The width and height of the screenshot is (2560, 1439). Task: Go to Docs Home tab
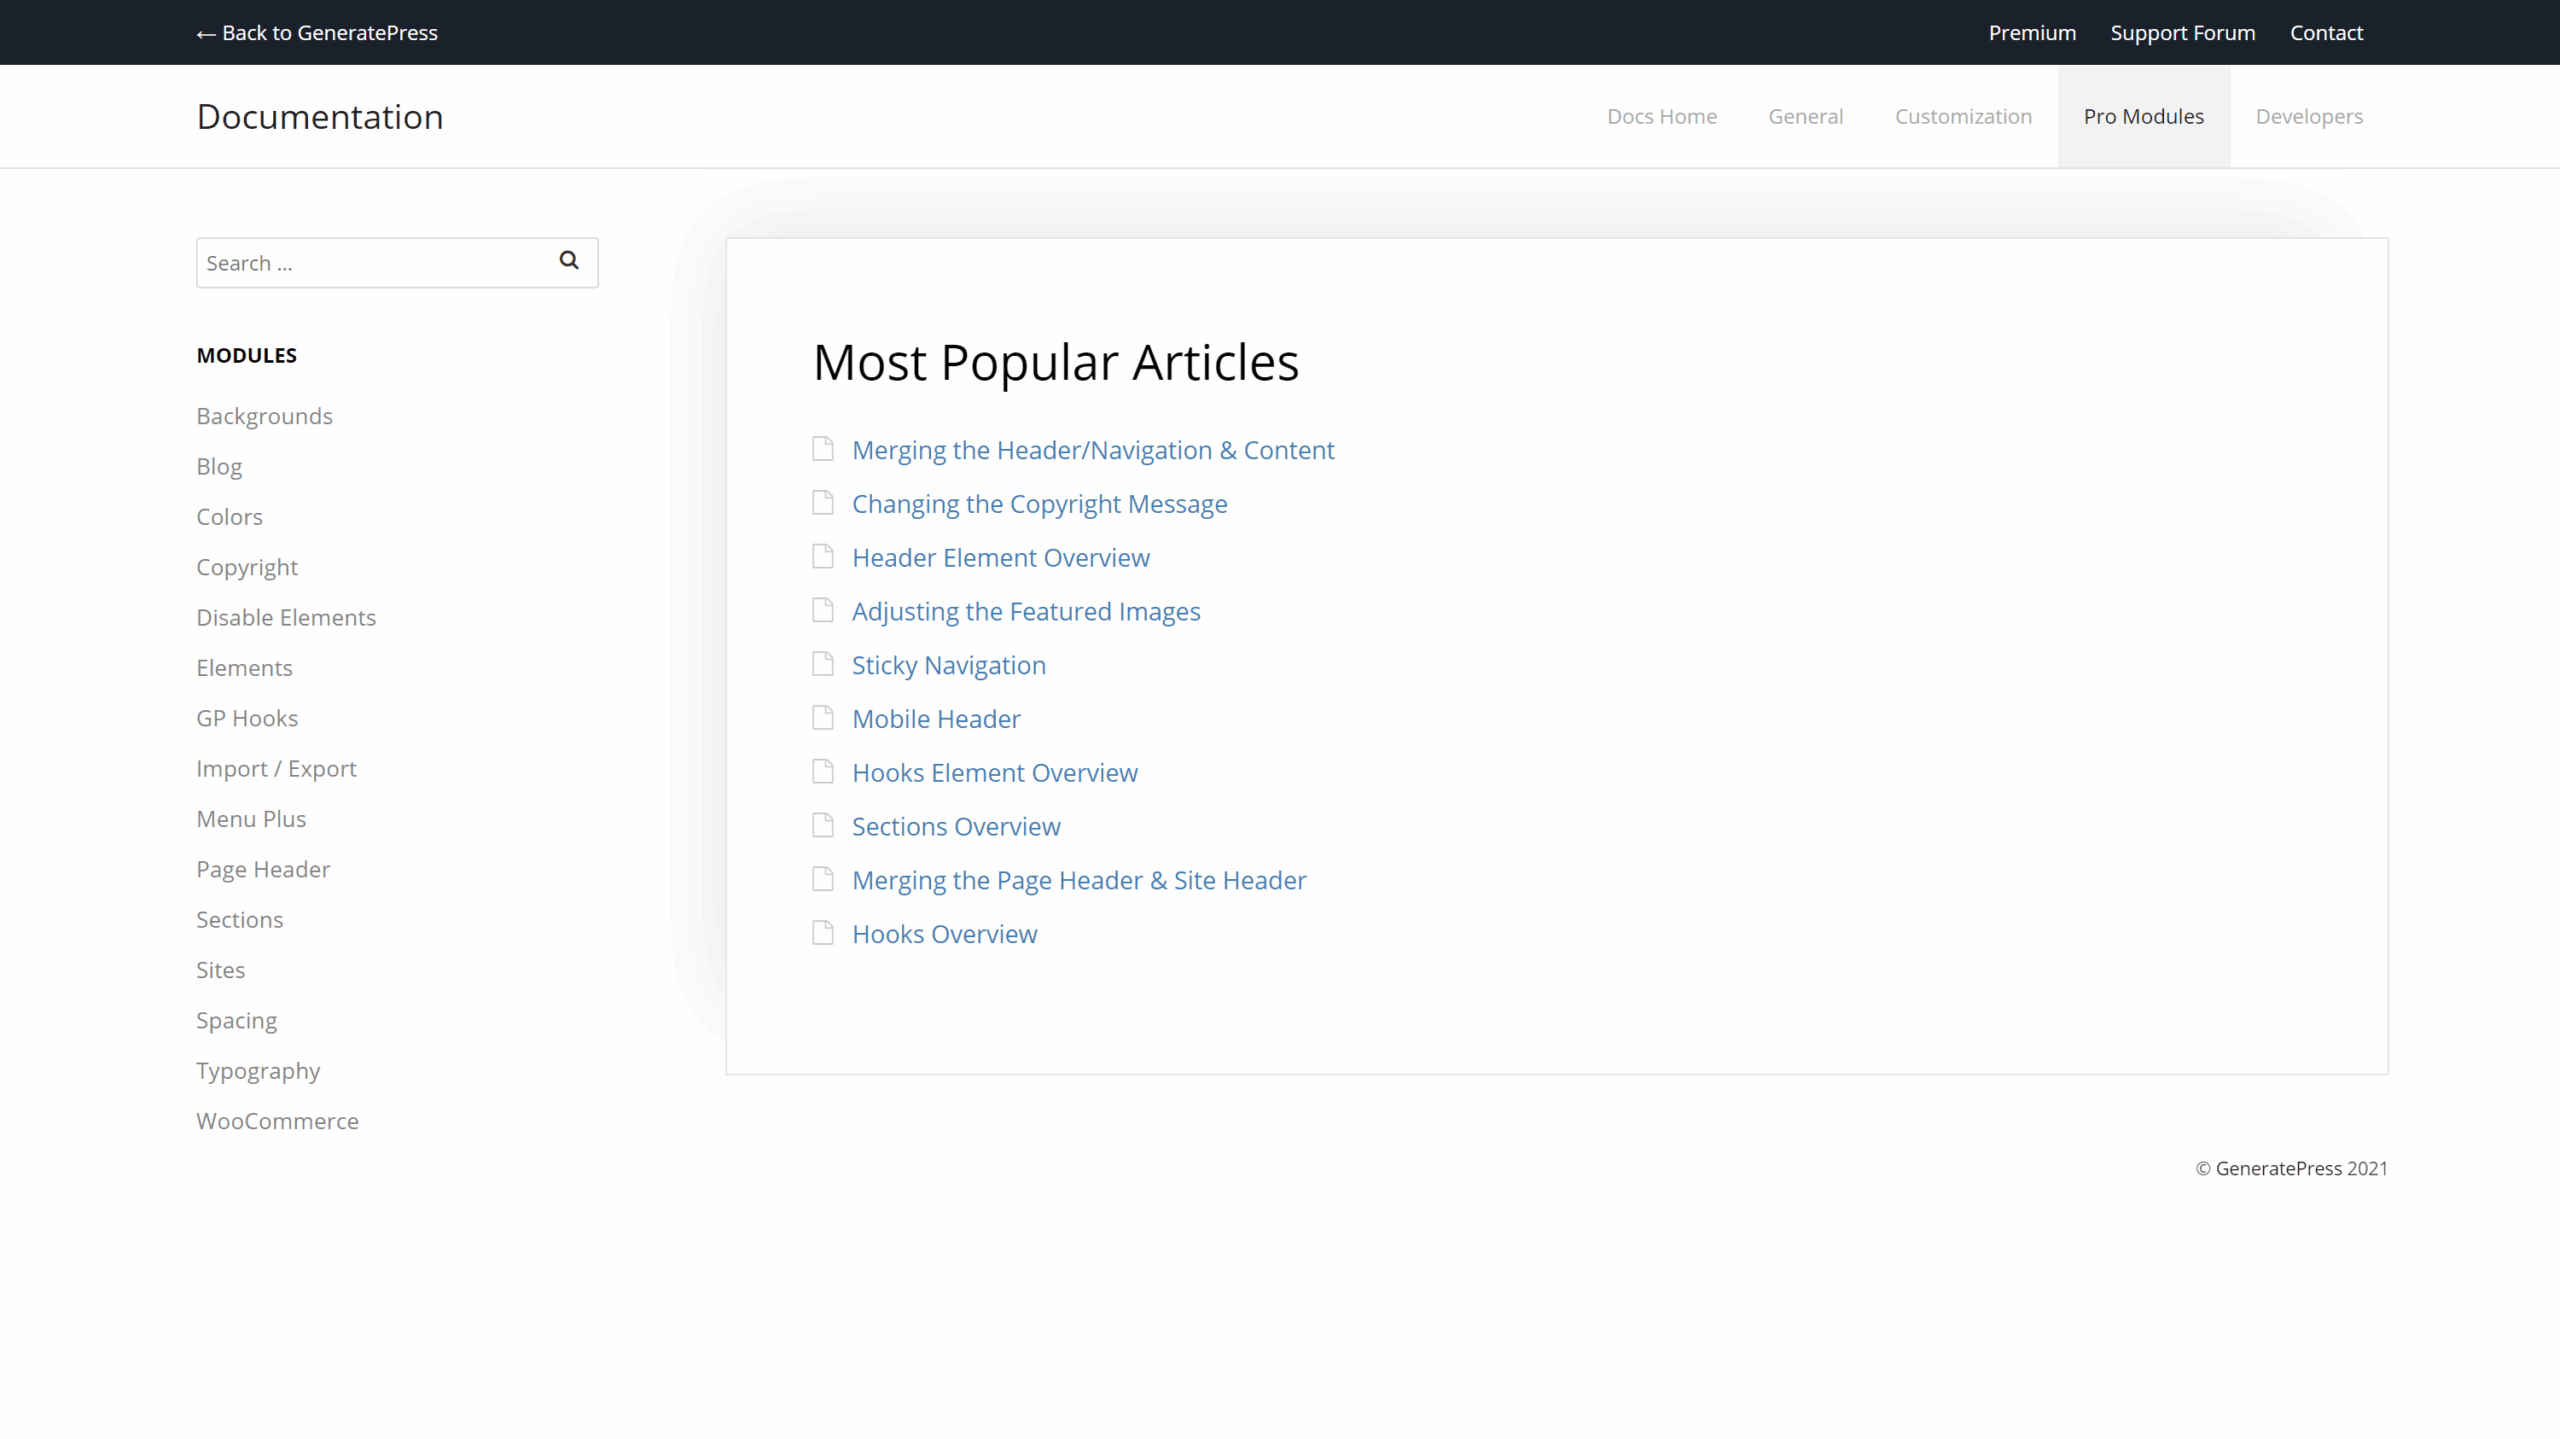tap(1661, 117)
